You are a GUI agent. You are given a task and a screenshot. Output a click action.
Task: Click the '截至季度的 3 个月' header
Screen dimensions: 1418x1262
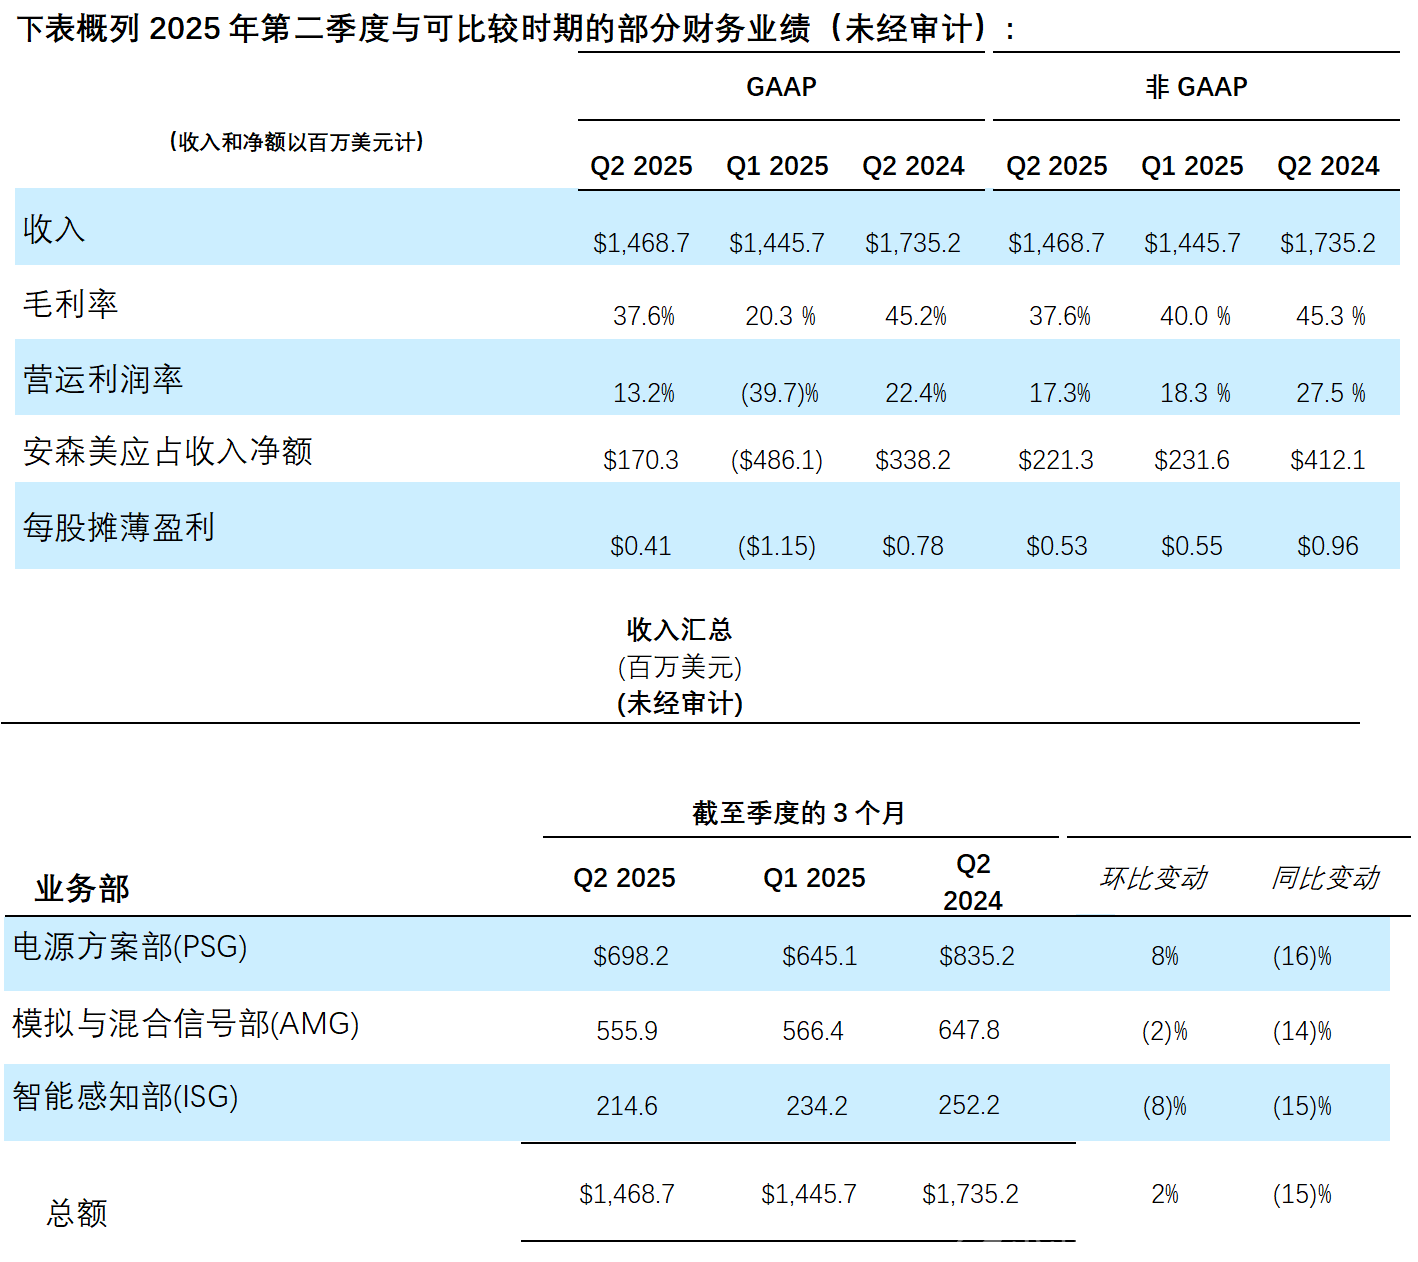[x=798, y=813]
